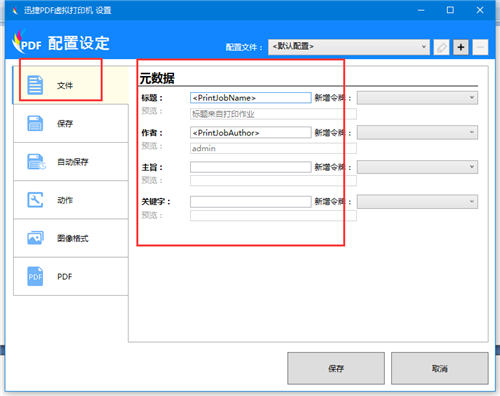This screenshot has width=500, height=396.
Task: Click the 主旨 input field
Action: [x=251, y=167]
